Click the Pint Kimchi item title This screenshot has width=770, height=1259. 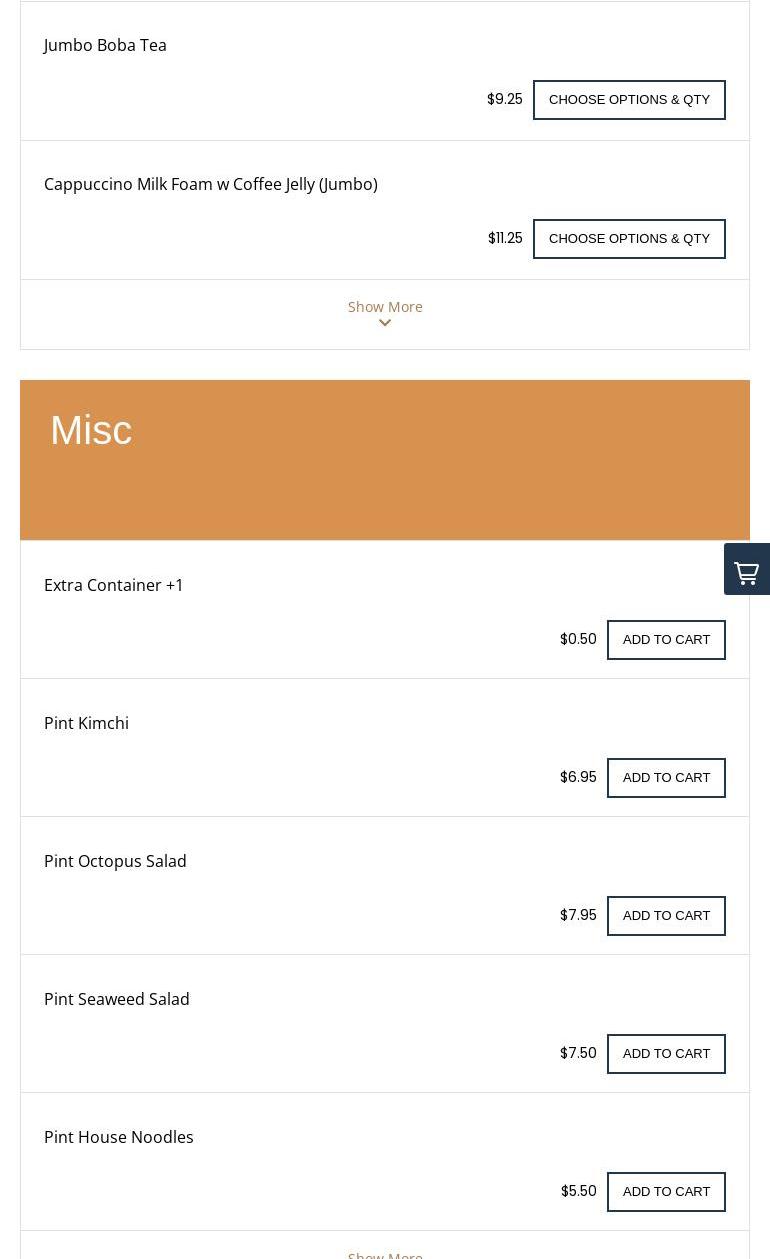[x=86, y=723]
